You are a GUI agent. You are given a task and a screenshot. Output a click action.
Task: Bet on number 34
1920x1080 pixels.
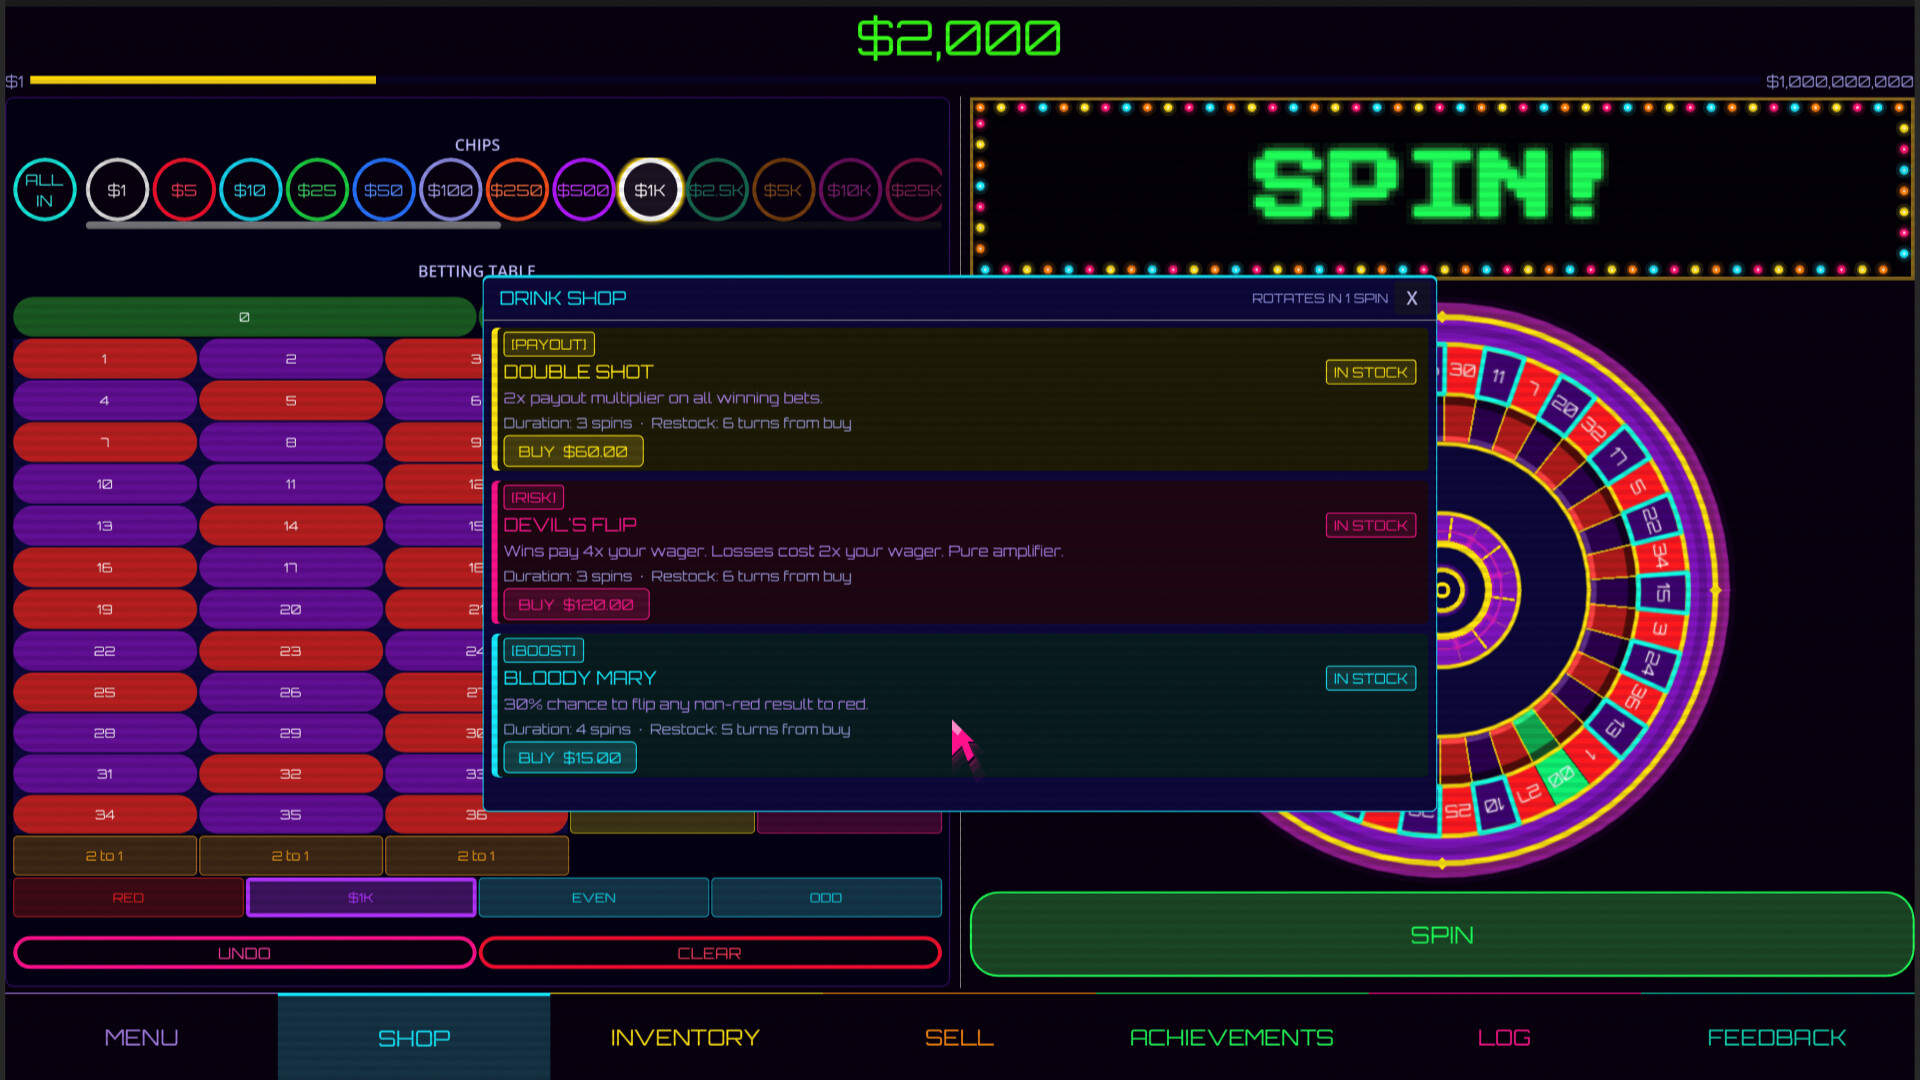tap(105, 815)
